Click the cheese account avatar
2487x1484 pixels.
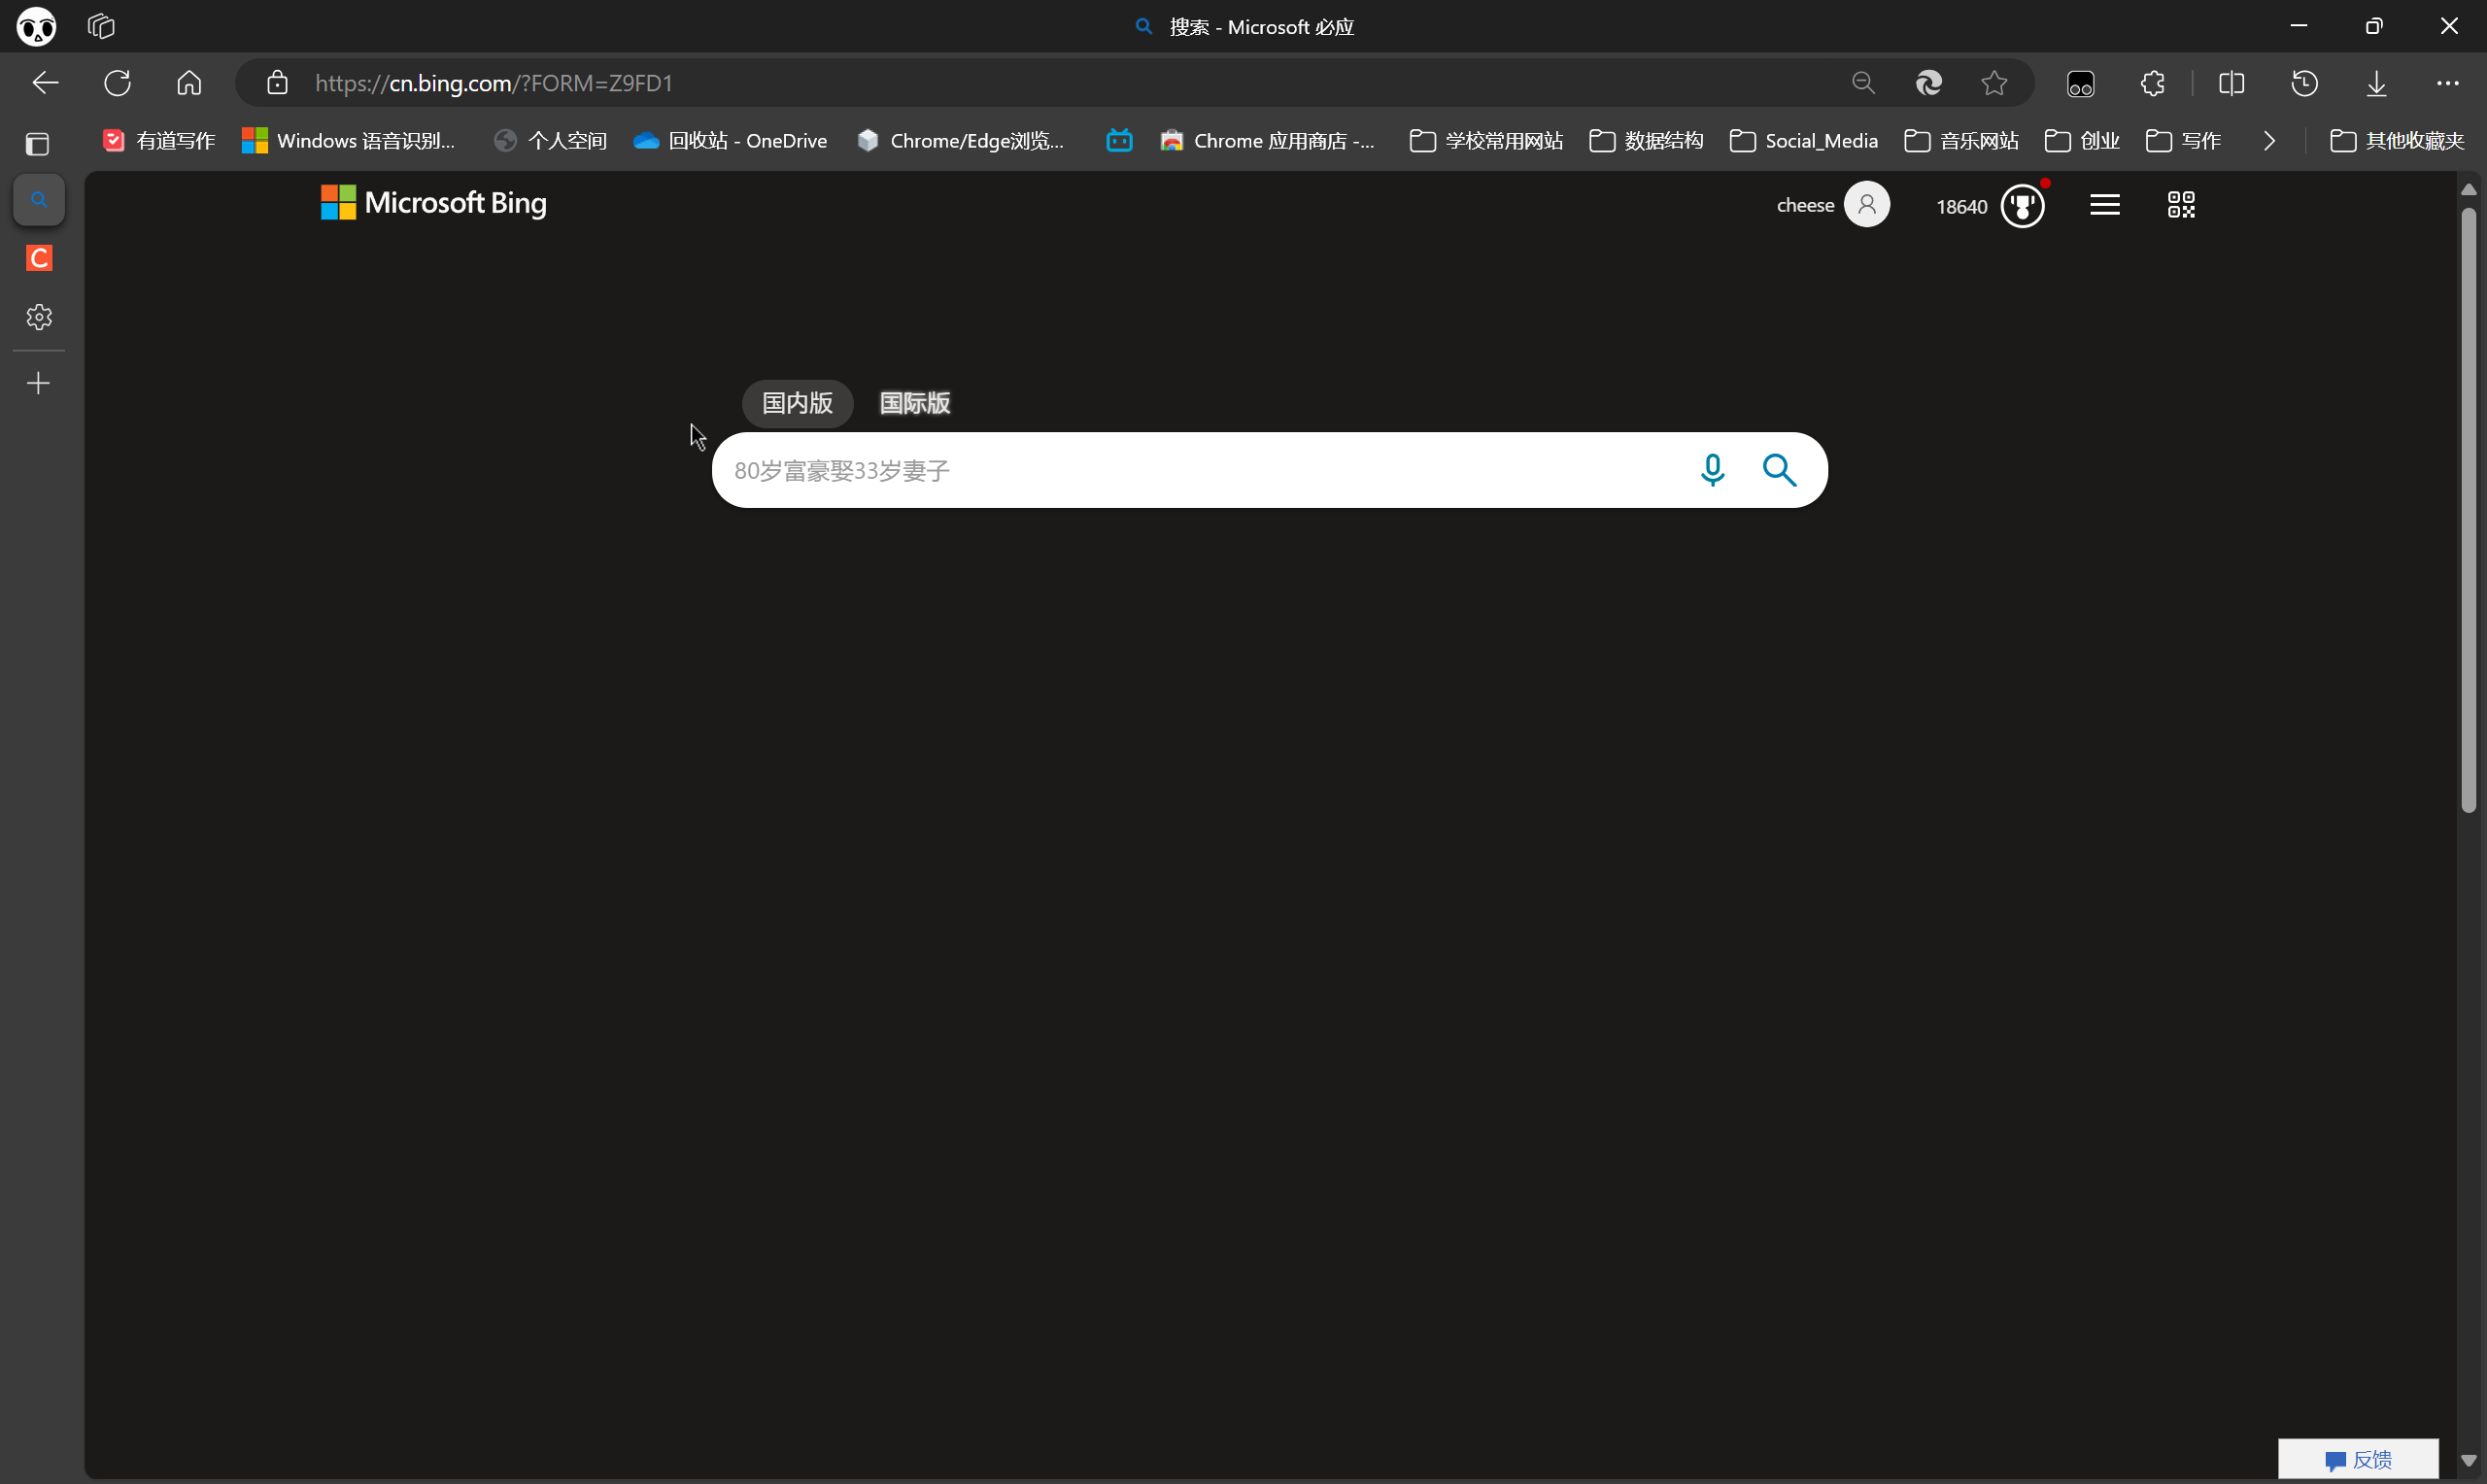point(1866,205)
